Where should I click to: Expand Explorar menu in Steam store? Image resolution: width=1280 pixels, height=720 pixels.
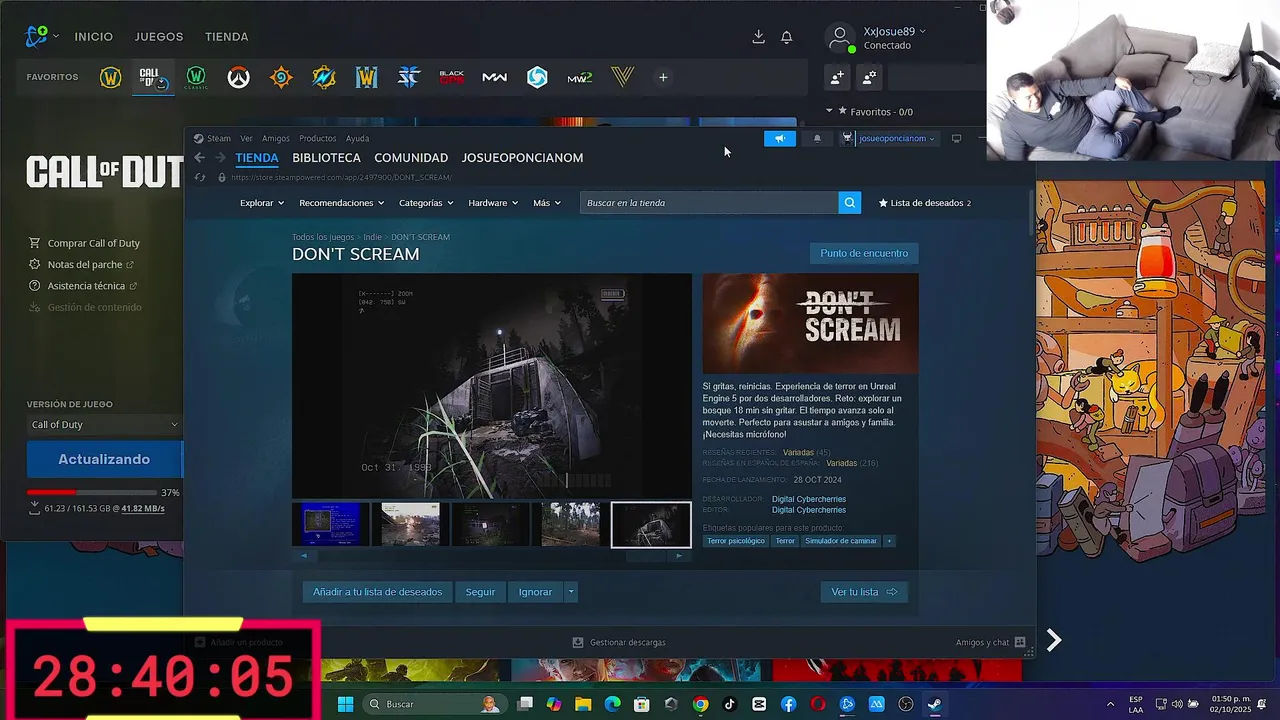(x=262, y=203)
